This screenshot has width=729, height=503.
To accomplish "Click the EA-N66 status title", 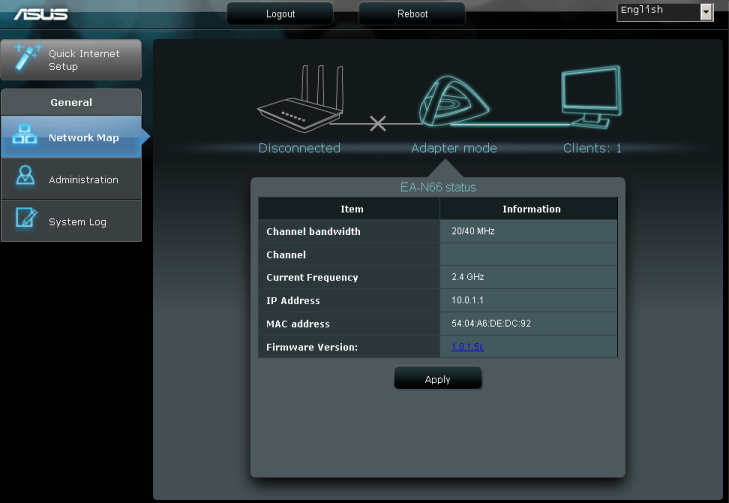I will point(438,187).
